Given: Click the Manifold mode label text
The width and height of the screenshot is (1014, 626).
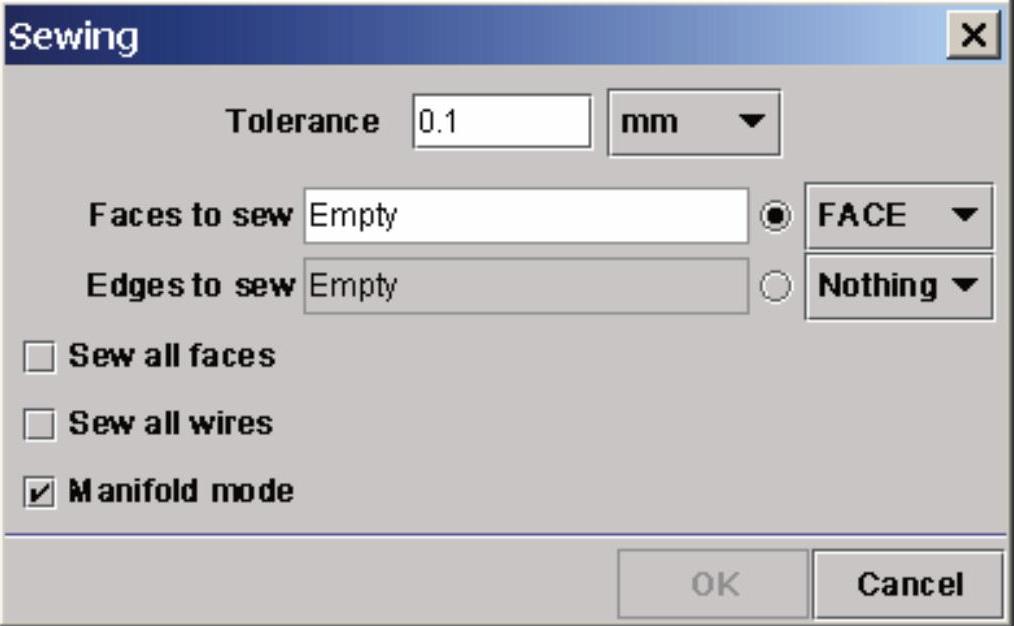Looking at the screenshot, I should pyautogui.click(x=181, y=492).
